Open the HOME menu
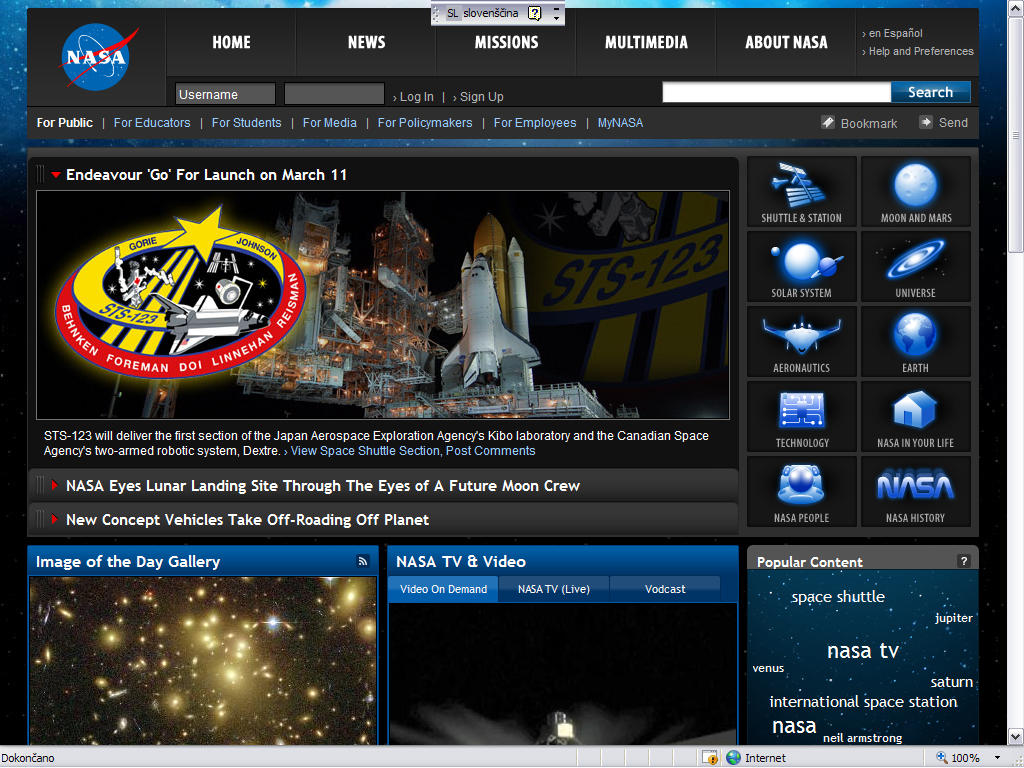Screen dimensions: 1024x768 [x=231, y=42]
